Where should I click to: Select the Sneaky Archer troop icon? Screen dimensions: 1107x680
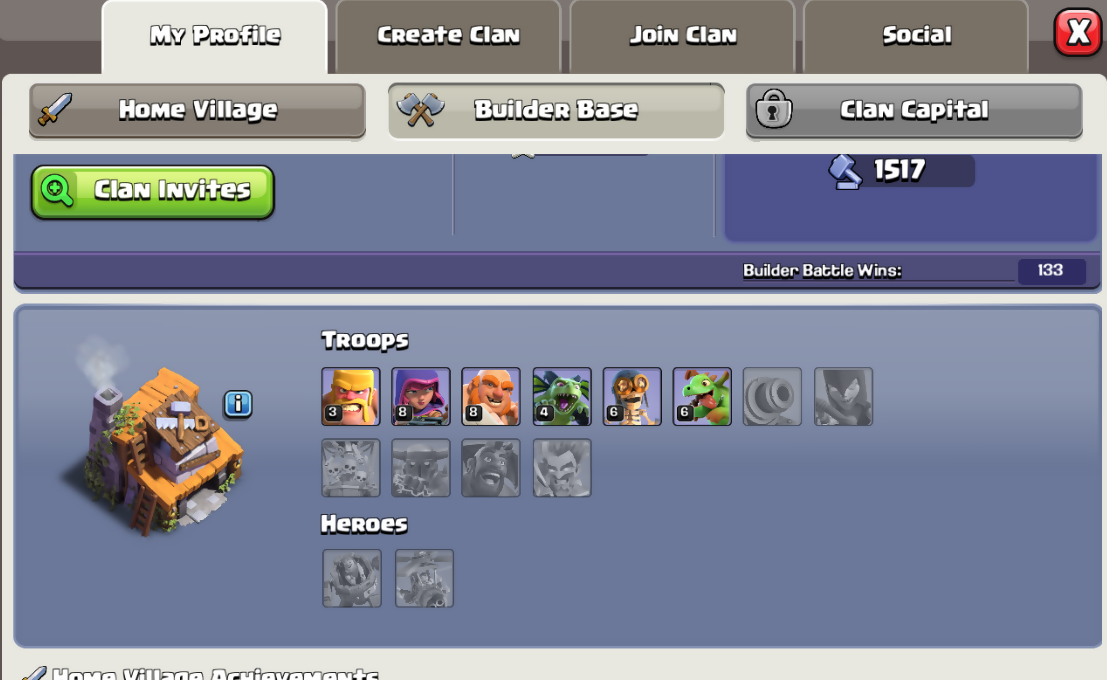[x=421, y=396]
